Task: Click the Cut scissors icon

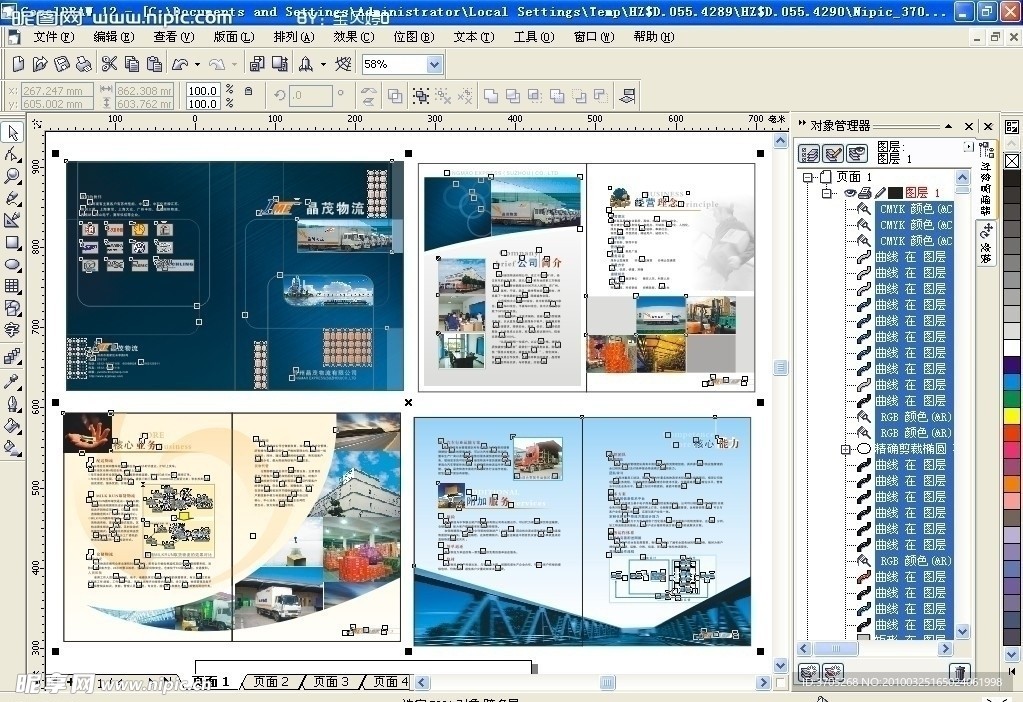Action: point(109,64)
